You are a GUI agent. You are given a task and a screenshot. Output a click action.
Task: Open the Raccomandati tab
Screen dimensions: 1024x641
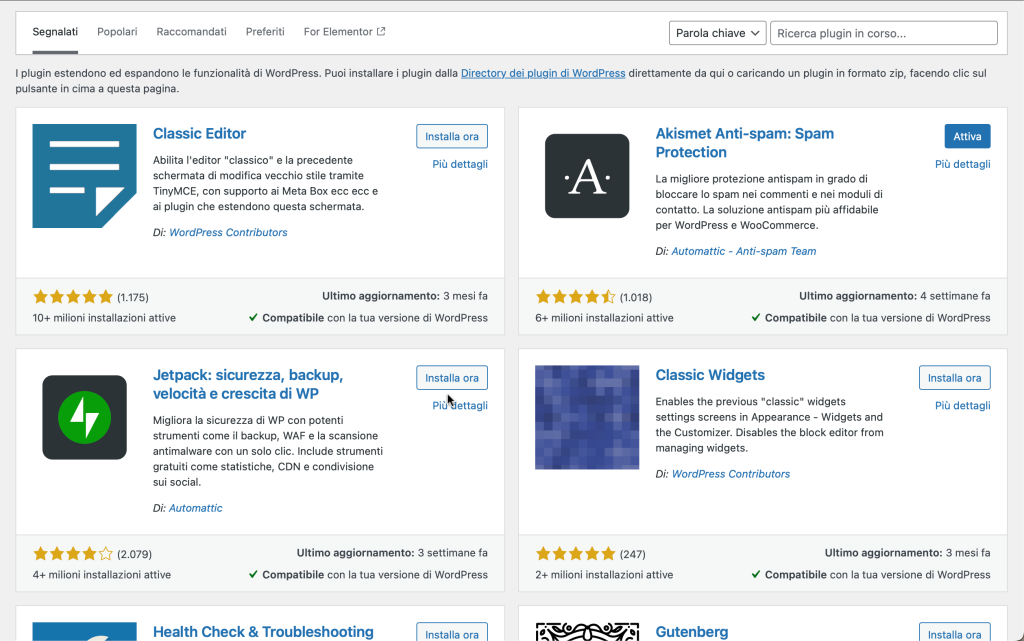coord(191,32)
